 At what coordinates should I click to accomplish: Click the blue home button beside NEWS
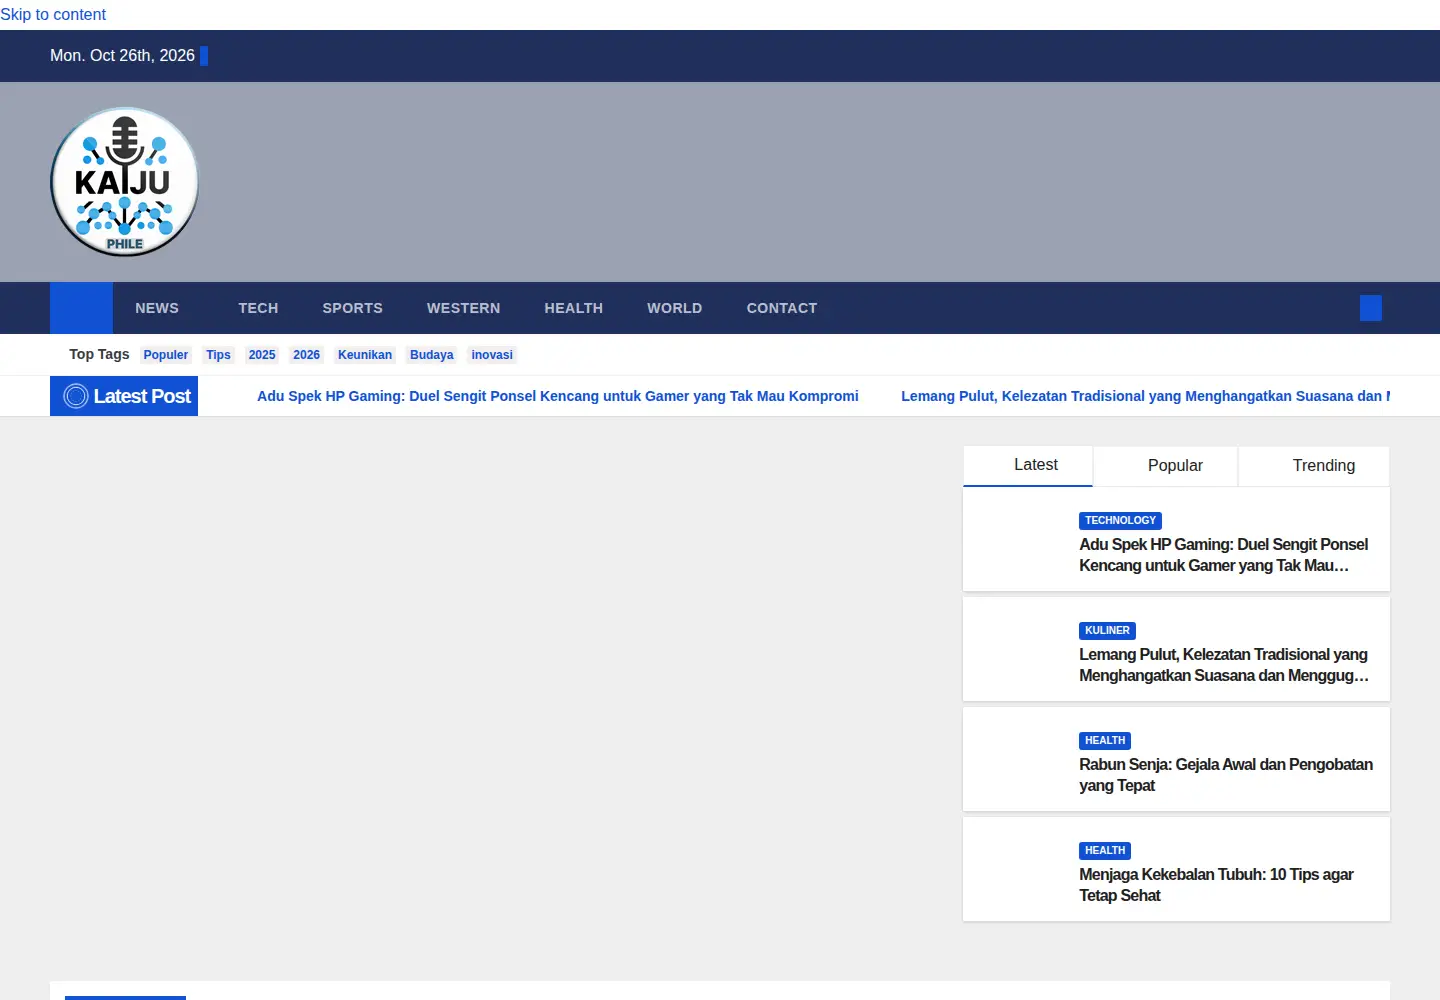(x=81, y=308)
